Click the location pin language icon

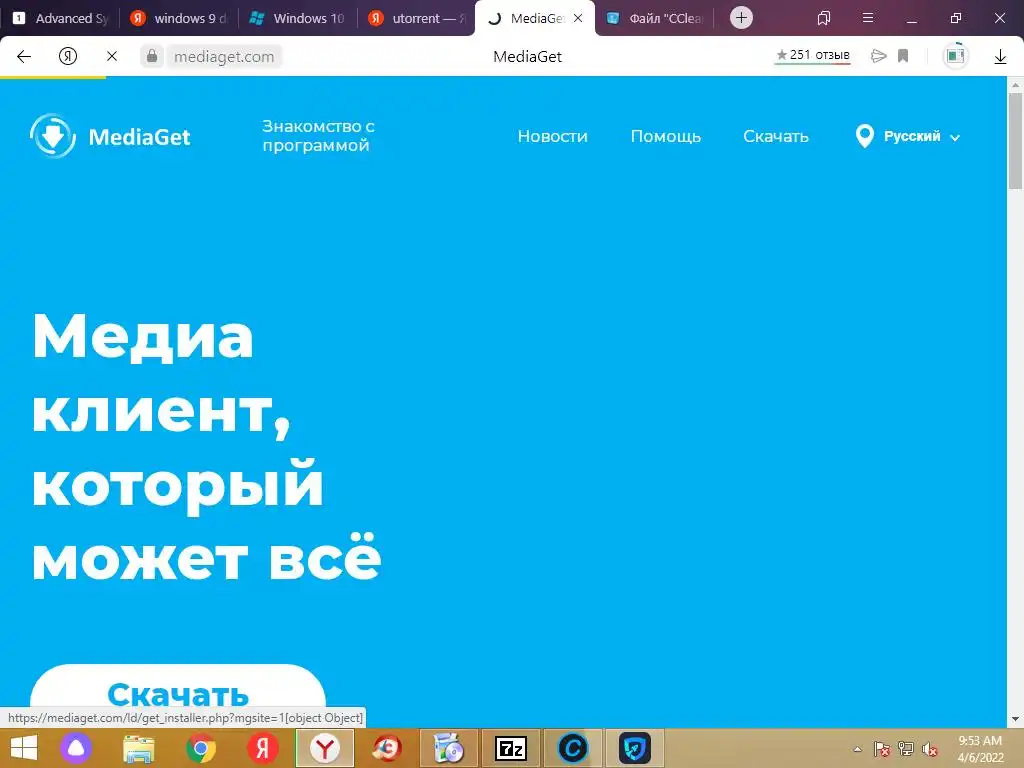point(865,136)
